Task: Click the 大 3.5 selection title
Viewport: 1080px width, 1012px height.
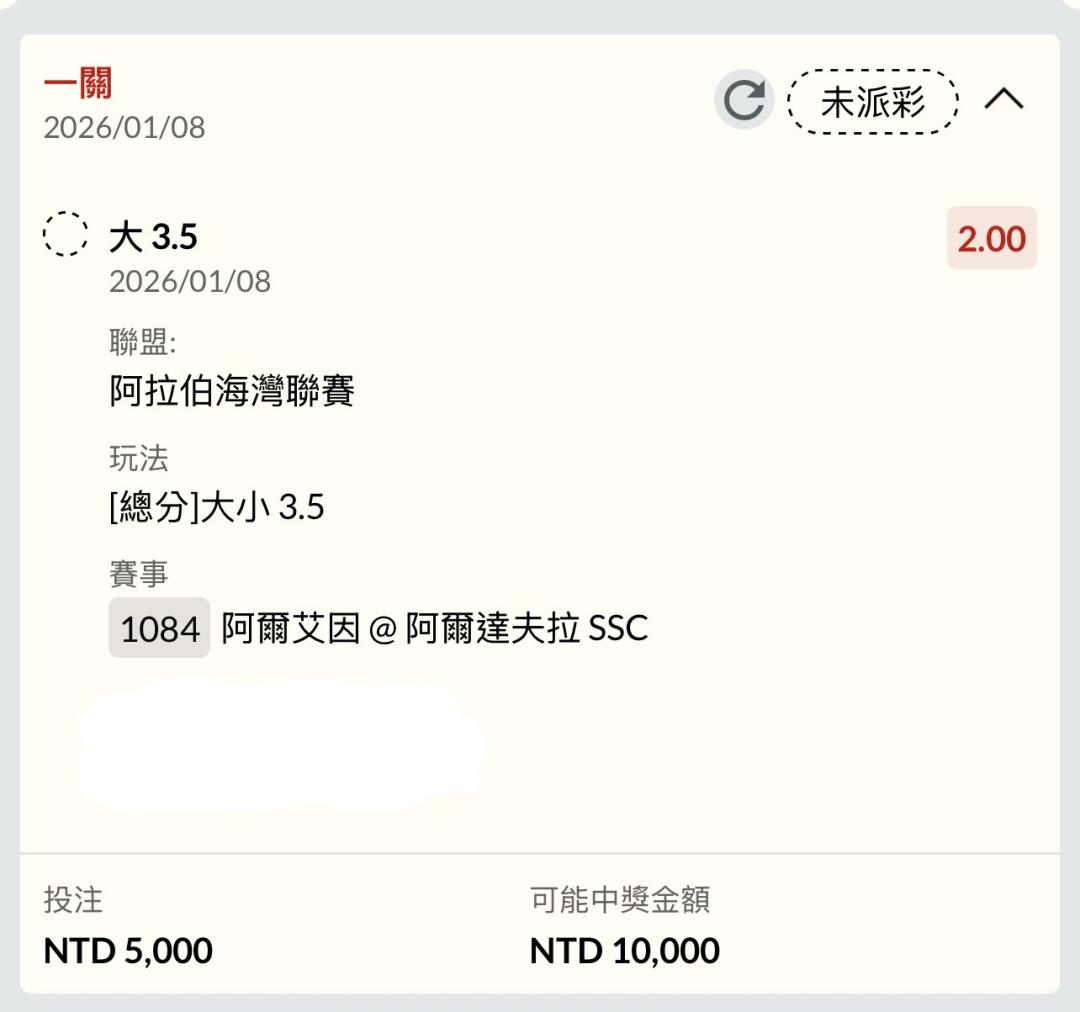Action: click(x=153, y=237)
